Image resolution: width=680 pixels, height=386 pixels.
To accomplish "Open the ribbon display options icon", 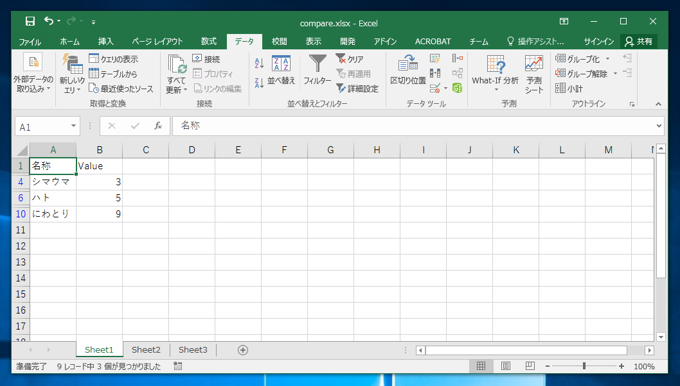I will 564,21.
